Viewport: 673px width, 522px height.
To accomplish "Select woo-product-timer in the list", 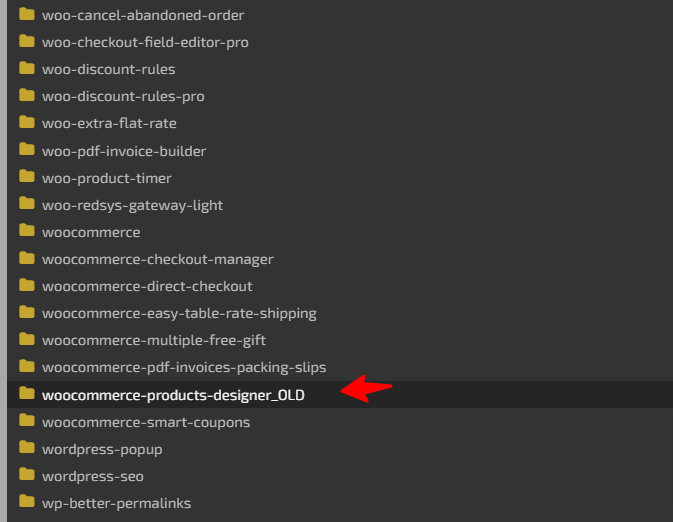I will pyautogui.click(x=107, y=178).
